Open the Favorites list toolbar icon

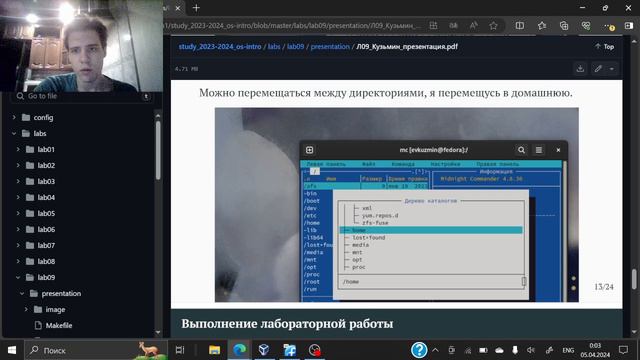coord(542,25)
